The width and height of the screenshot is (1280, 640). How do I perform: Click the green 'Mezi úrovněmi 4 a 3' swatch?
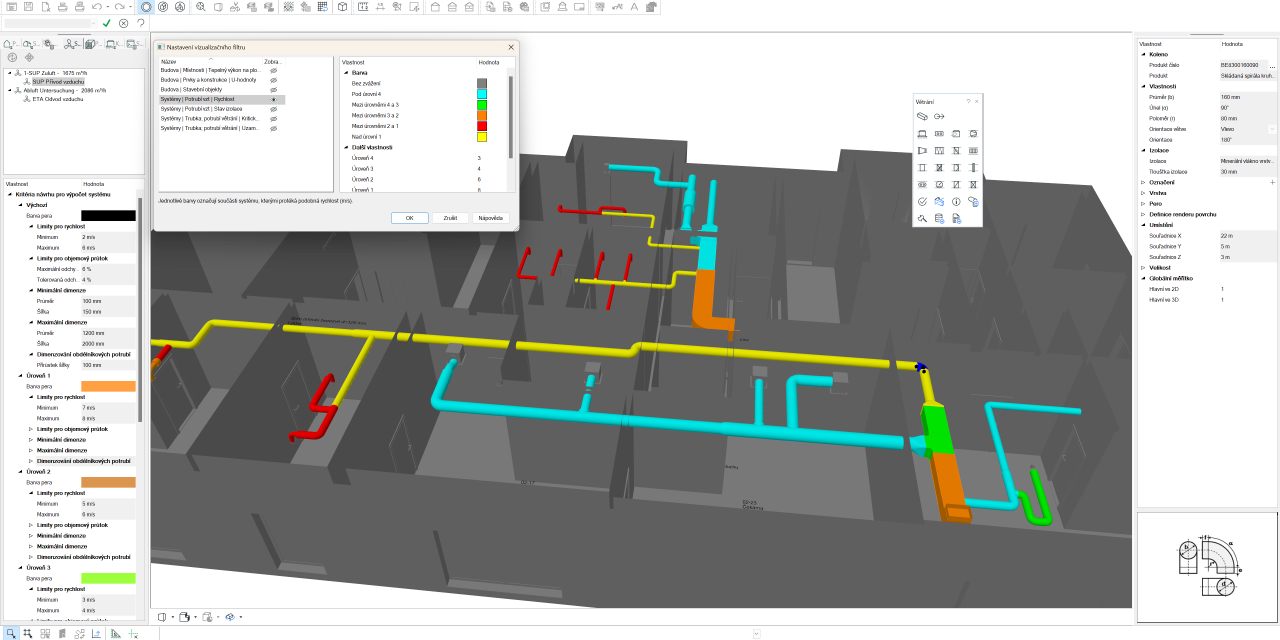coord(482,104)
